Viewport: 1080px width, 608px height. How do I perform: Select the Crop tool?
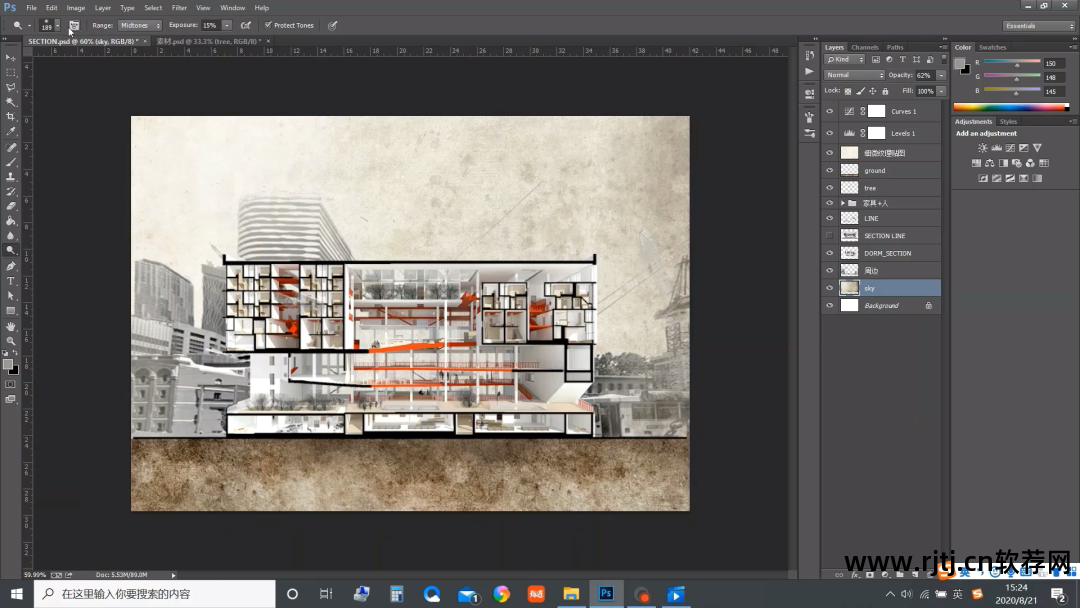[x=10, y=116]
